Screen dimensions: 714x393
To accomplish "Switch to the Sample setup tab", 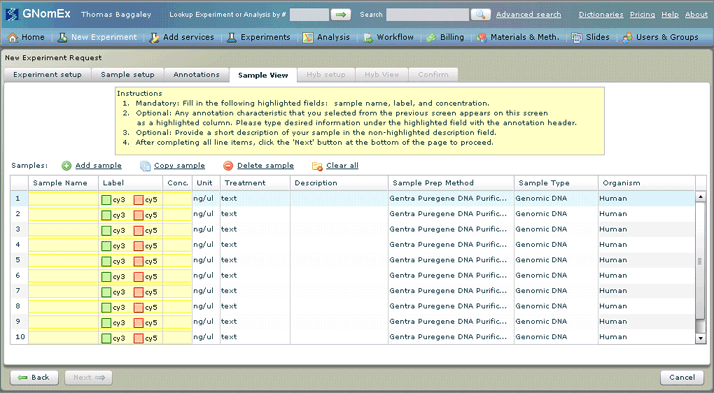I will pyautogui.click(x=128, y=75).
